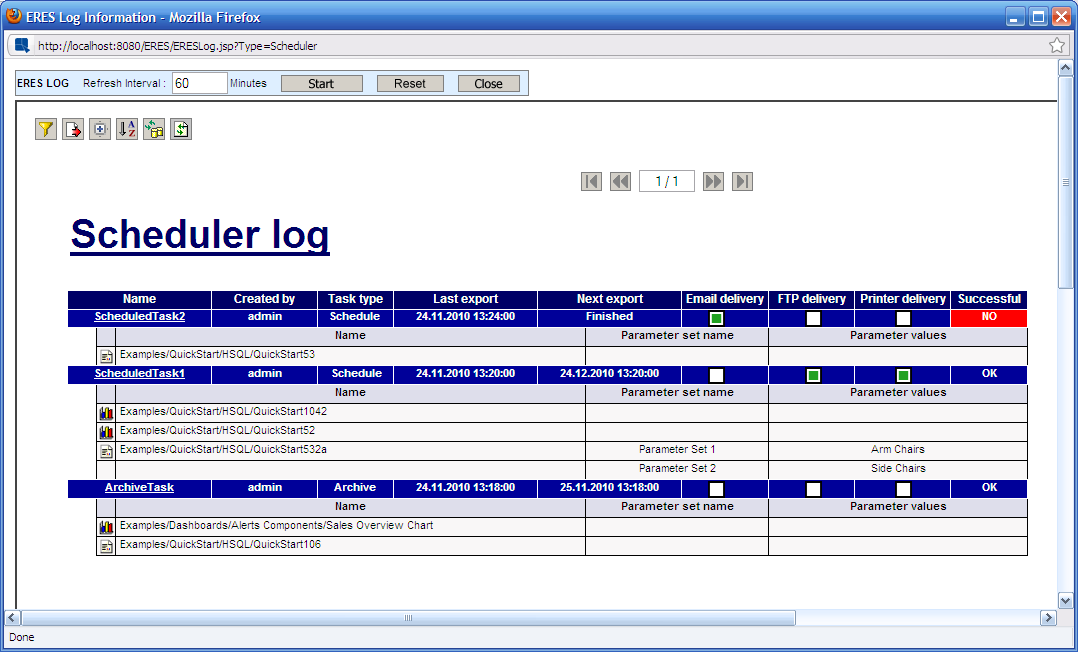The width and height of the screenshot is (1078, 652).
Task: Go to the next page of the log
Action: (x=713, y=182)
